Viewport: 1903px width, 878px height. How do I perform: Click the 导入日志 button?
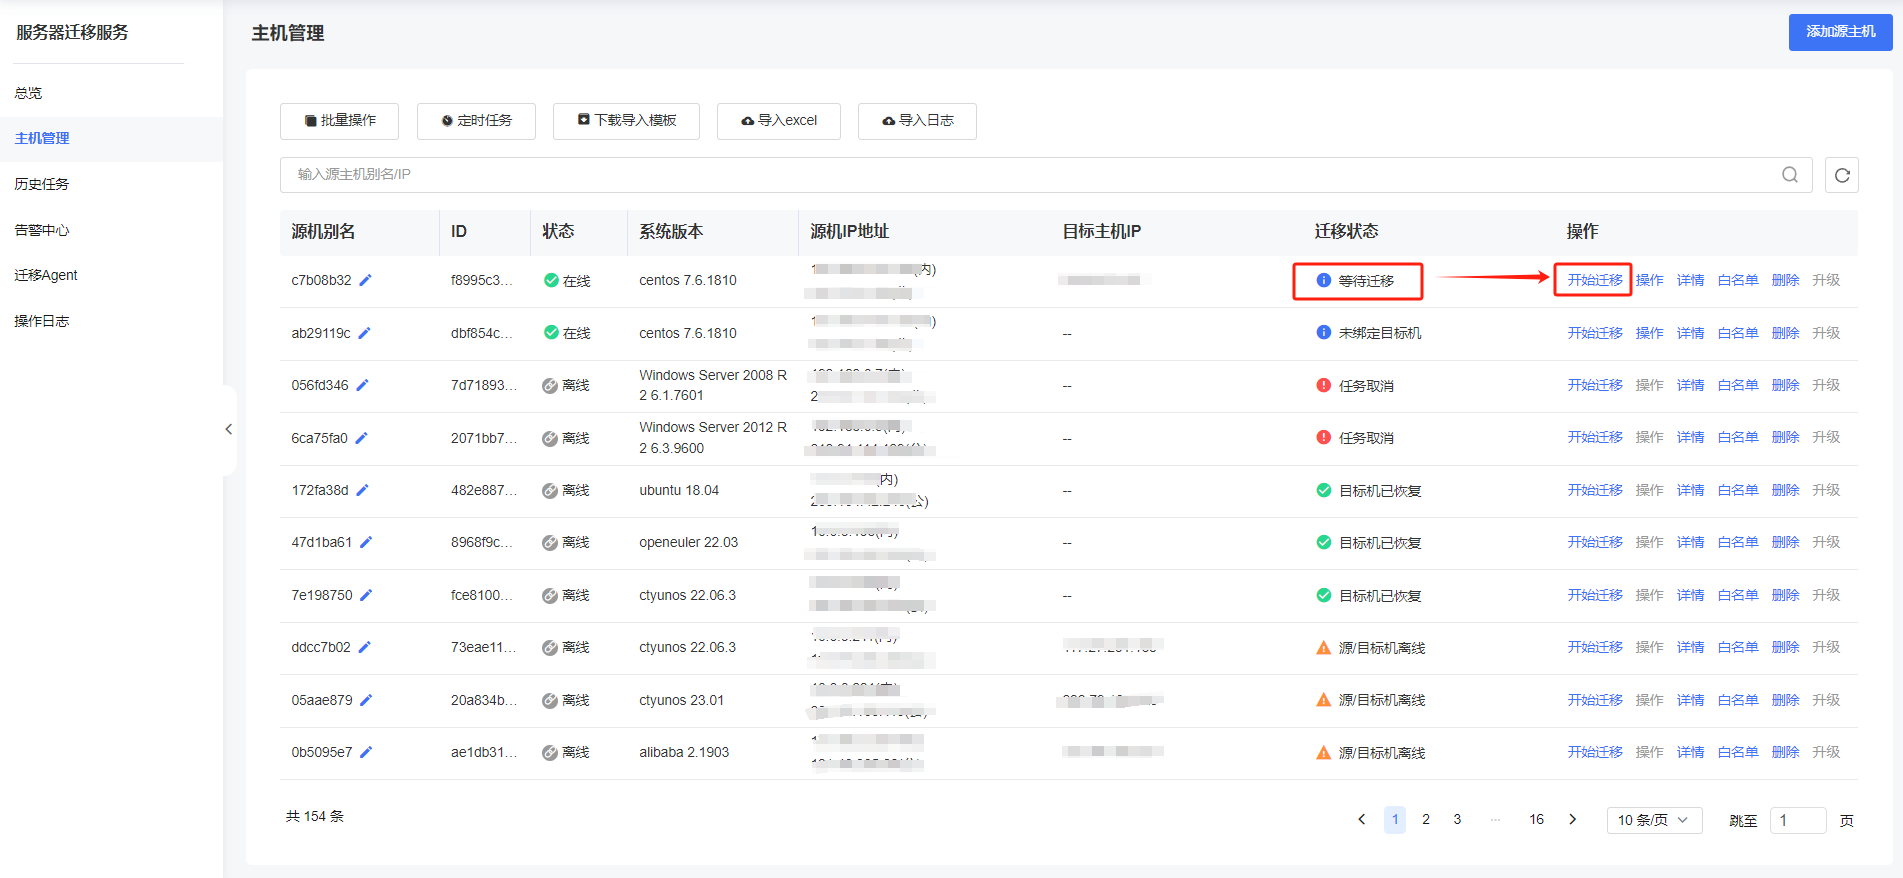917,121
